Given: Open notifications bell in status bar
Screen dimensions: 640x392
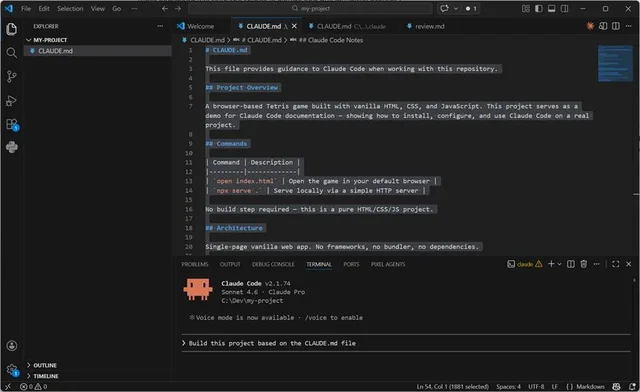Looking at the screenshot, I should click(632, 386).
